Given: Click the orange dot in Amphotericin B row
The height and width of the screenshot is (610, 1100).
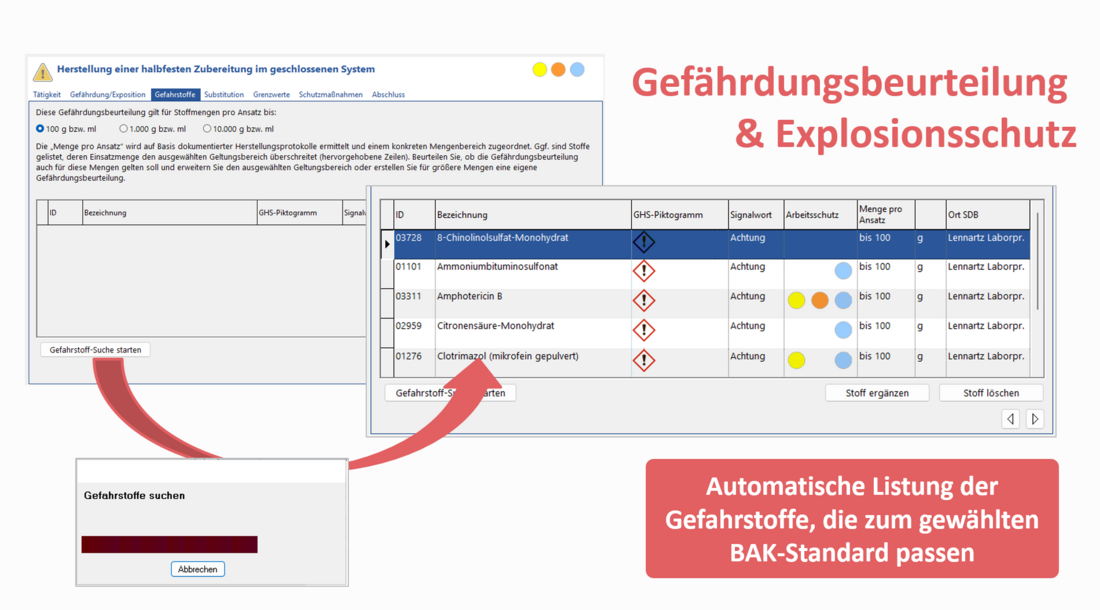Looking at the screenshot, I should tap(820, 300).
